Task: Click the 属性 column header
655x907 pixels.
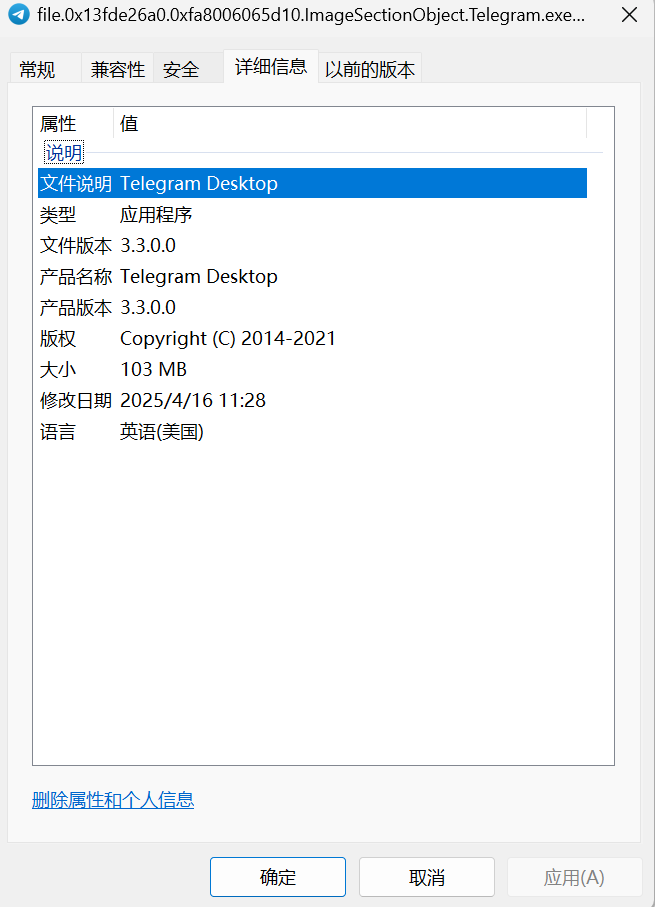Action: (x=73, y=123)
